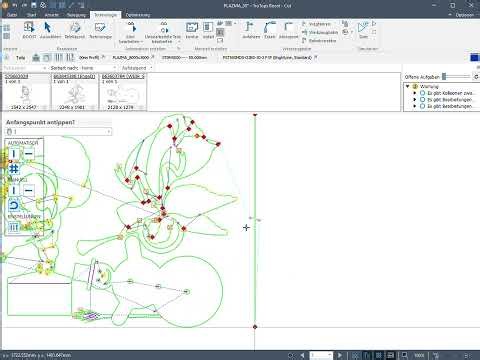The width and height of the screenshot is (480, 360).
Task: Open the Optionen menu at top right
Action: 464,15
